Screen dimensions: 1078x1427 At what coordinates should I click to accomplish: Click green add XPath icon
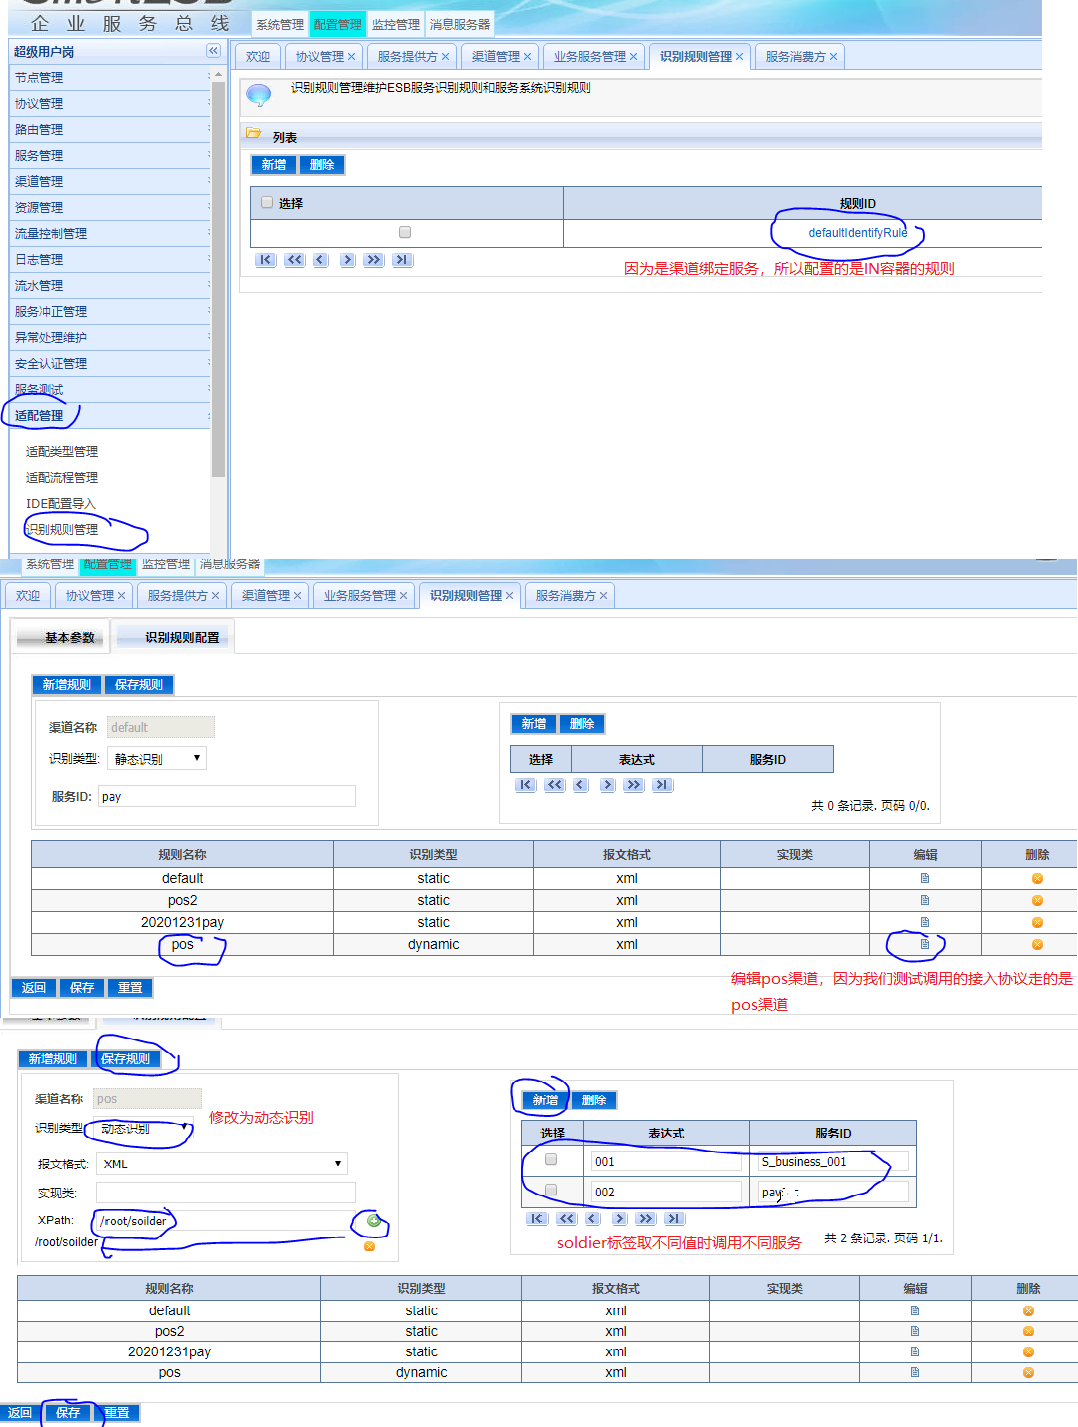click(x=373, y=1221)
